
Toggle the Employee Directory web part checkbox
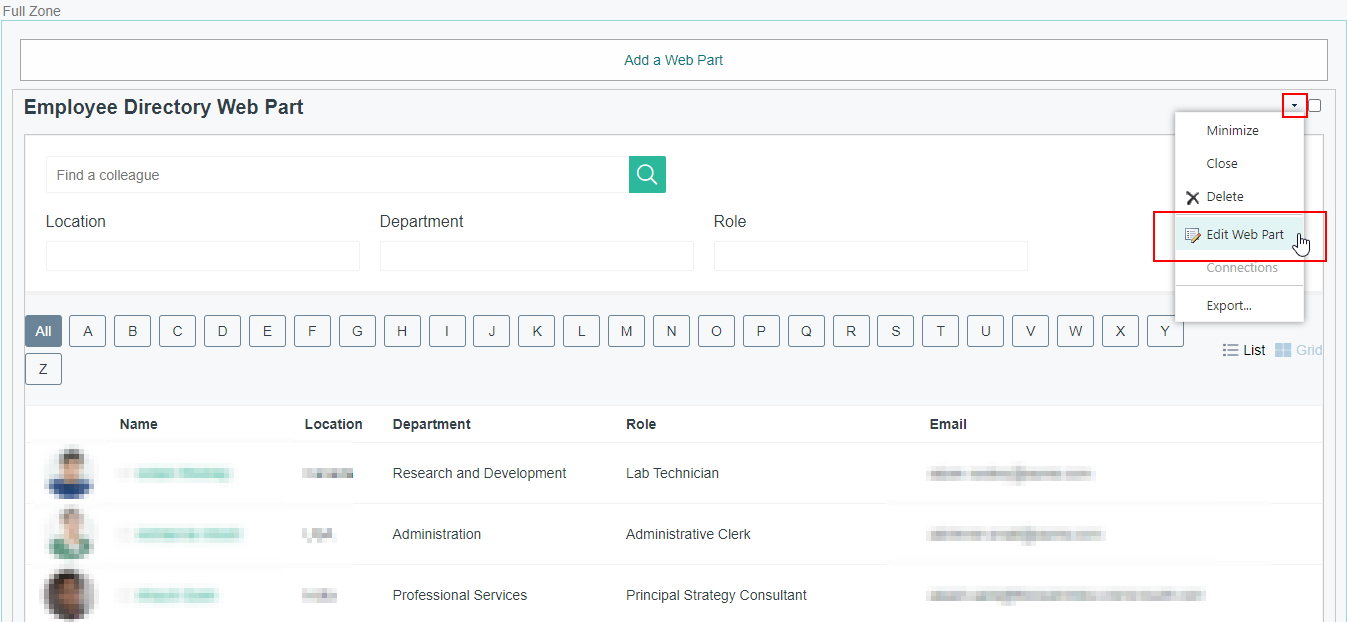(x=1314, y=105)
